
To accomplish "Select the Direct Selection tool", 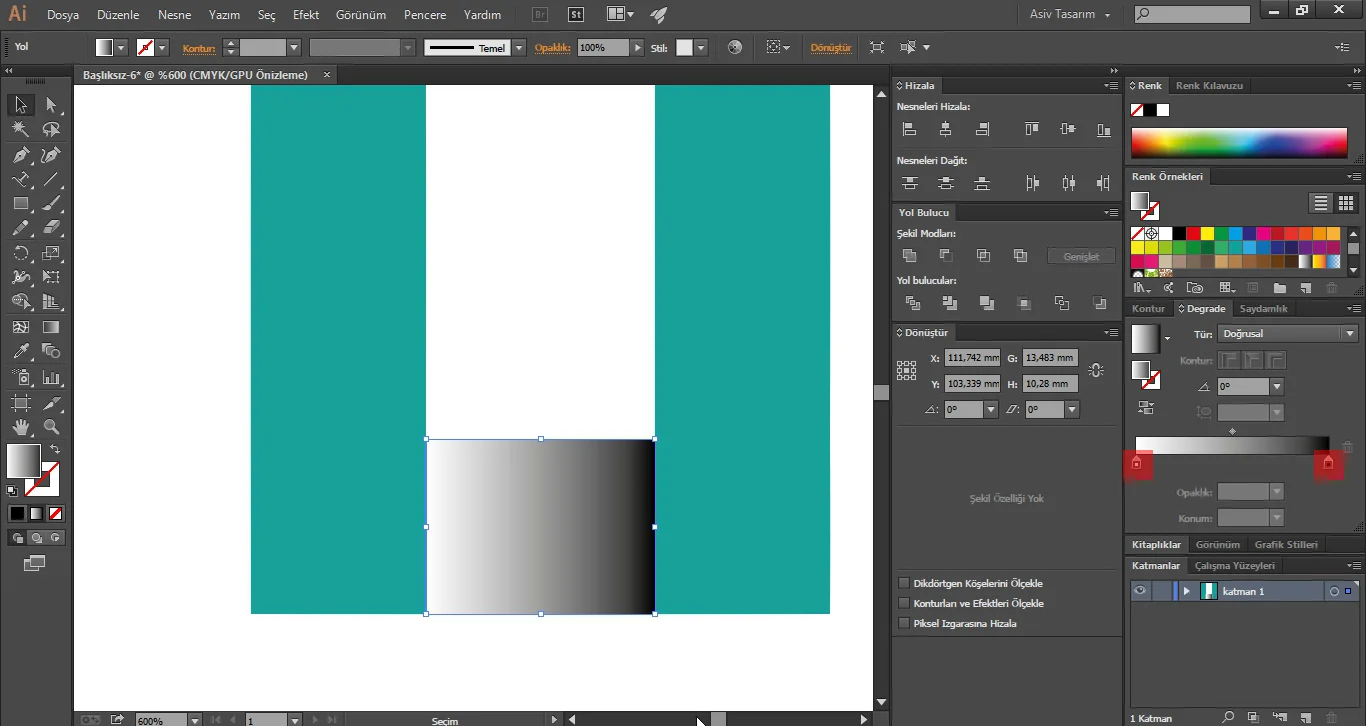I will point(52,105).
